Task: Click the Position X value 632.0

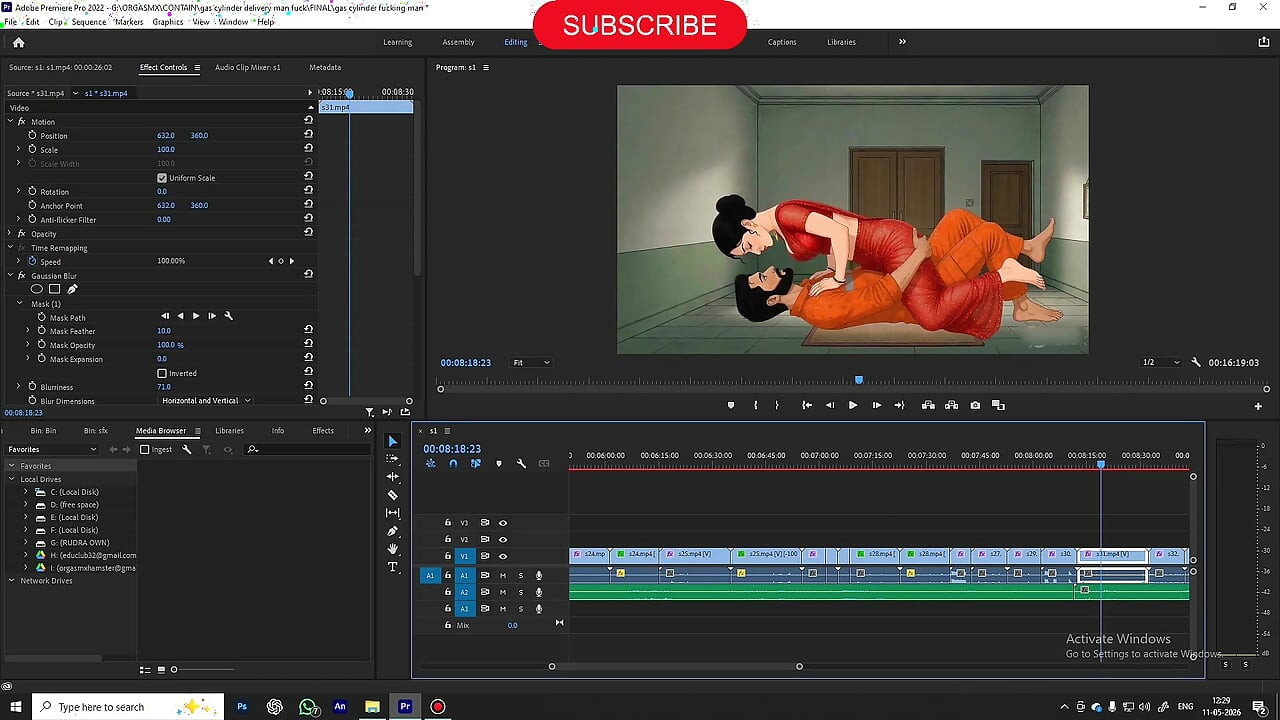Action: [166, 135]
